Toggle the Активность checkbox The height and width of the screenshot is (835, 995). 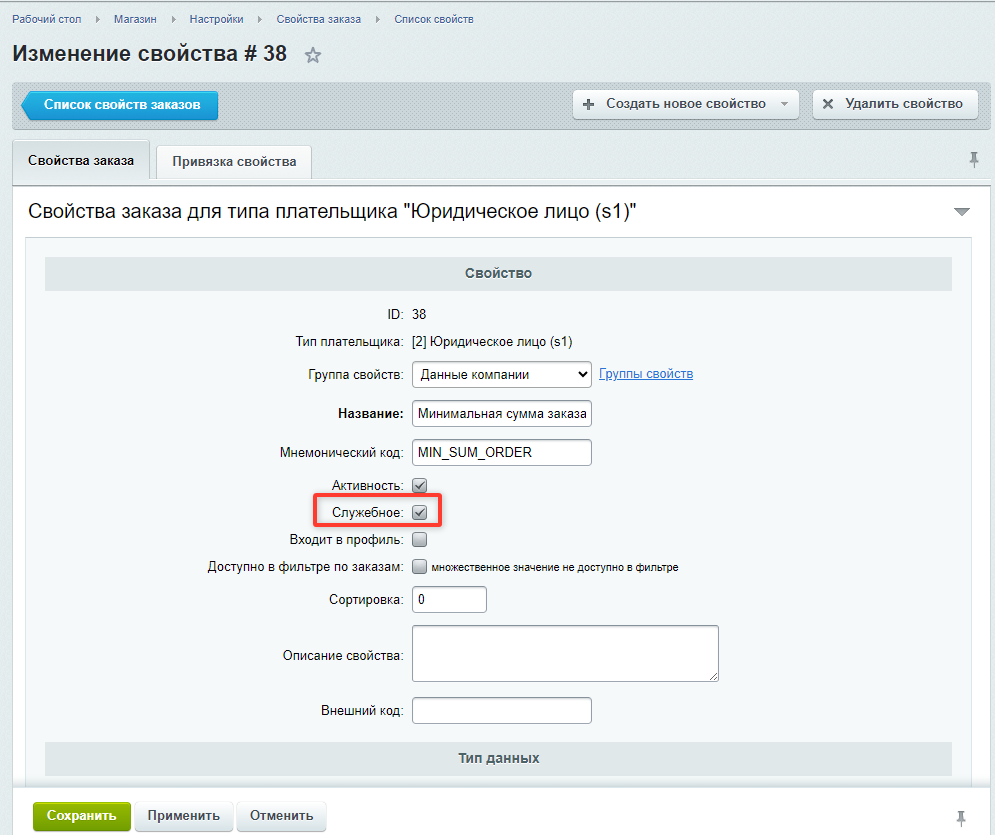tap(419, 485)
